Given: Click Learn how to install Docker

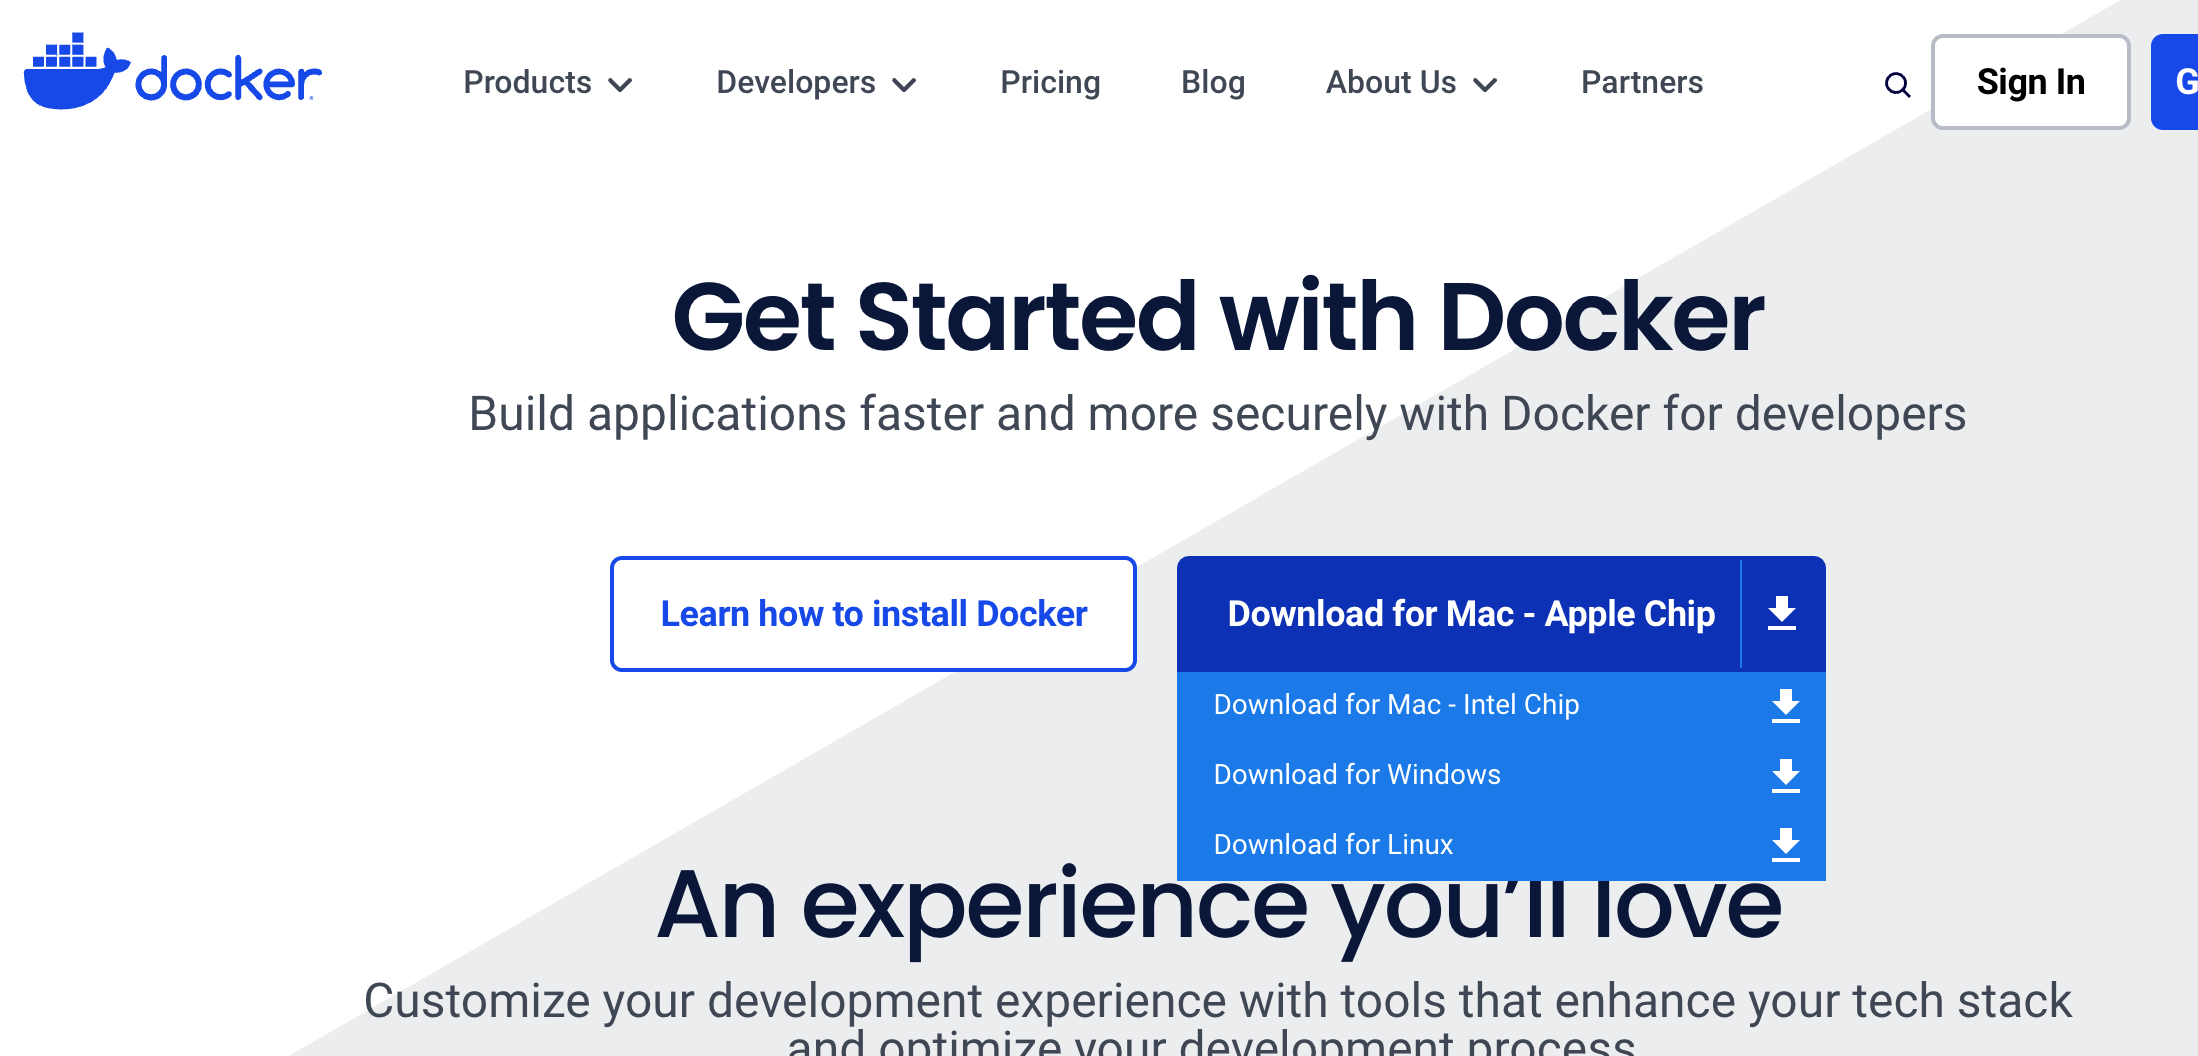Looking at the screenshot, I should point(873,613).
